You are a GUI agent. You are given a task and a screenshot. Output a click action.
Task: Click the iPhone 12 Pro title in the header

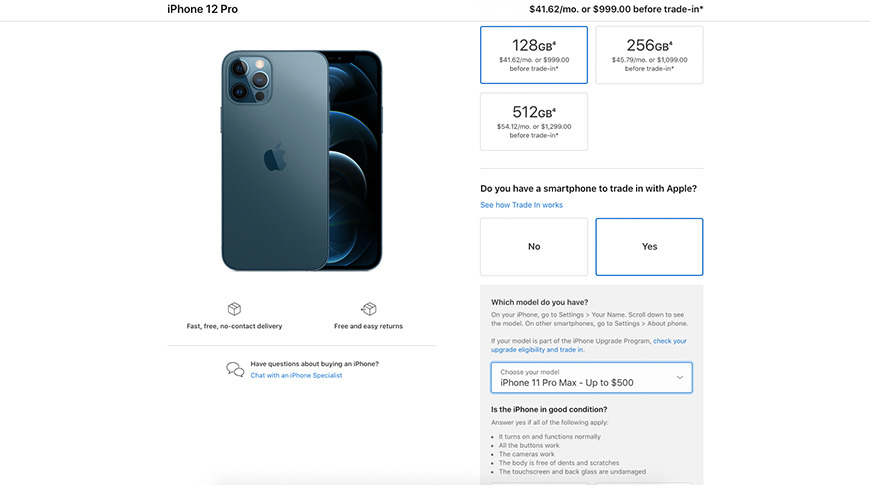(203, 9)
